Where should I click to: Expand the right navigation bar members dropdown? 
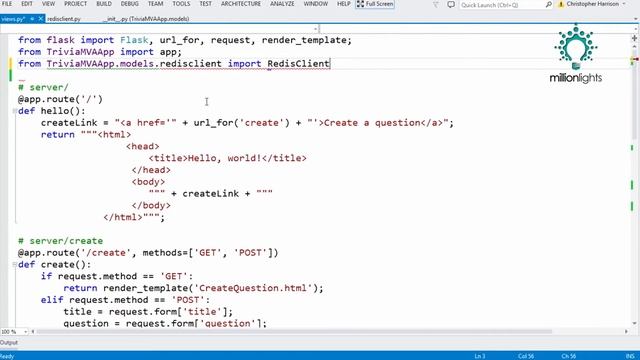click(x=635, y=29)
